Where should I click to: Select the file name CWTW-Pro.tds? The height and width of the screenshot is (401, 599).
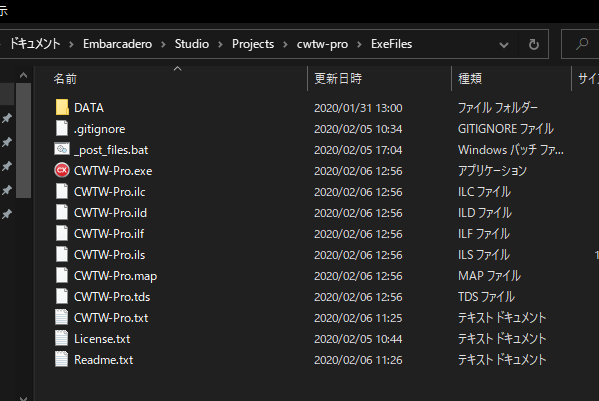point(112,297)
